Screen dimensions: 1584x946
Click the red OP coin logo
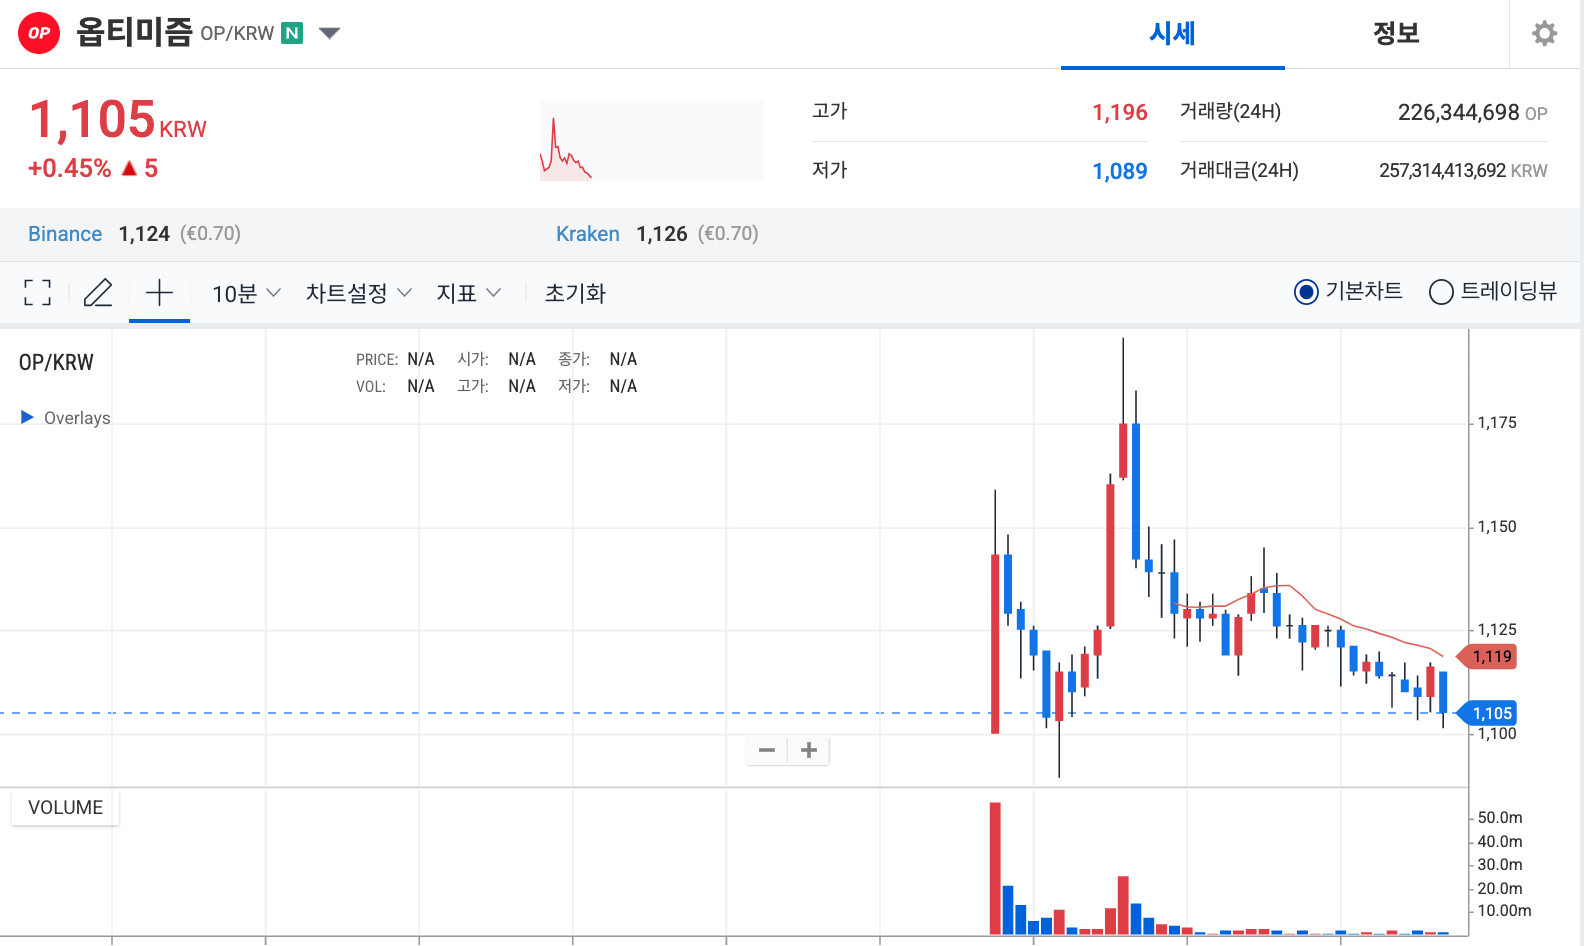click(39, 33)
